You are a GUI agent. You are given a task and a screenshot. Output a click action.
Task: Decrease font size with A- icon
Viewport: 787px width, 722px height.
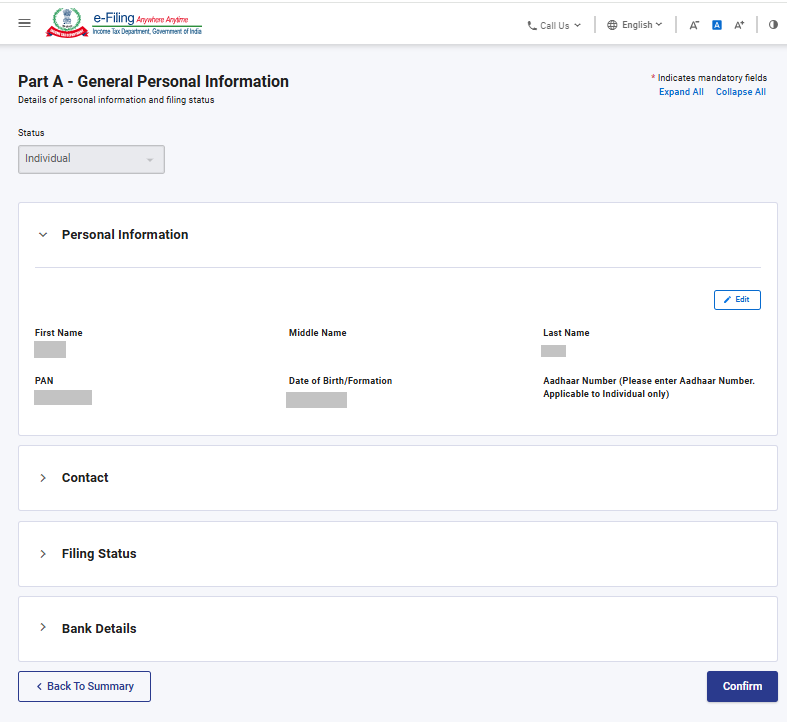[694, 25]
